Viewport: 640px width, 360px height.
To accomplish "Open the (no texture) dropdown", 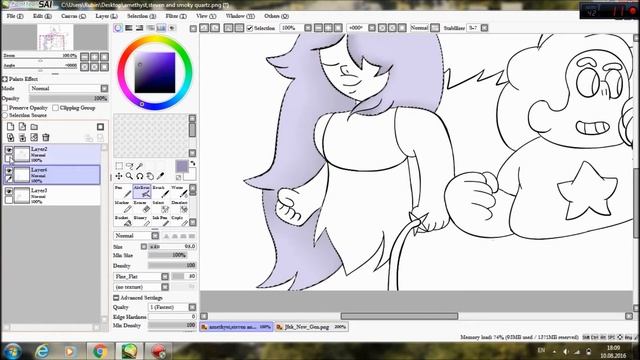I will [141, 287].
